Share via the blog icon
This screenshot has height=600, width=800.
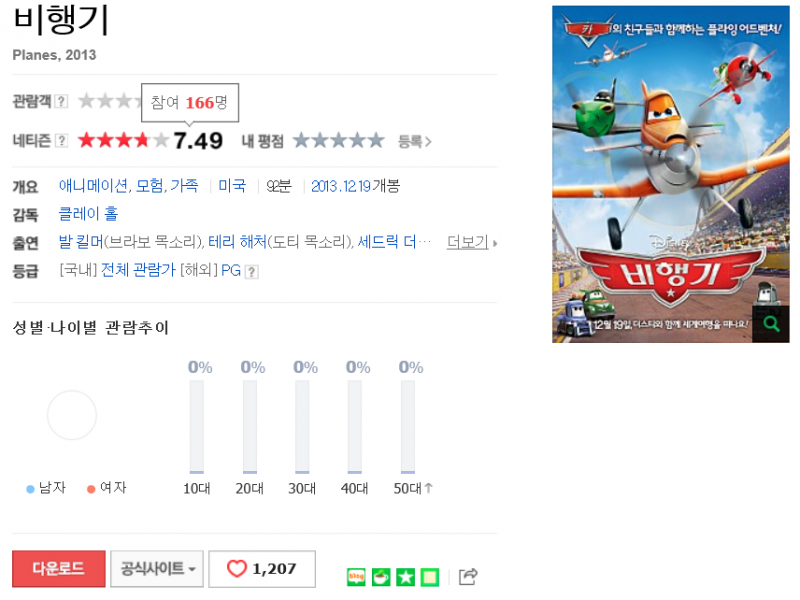pos(356,577)
